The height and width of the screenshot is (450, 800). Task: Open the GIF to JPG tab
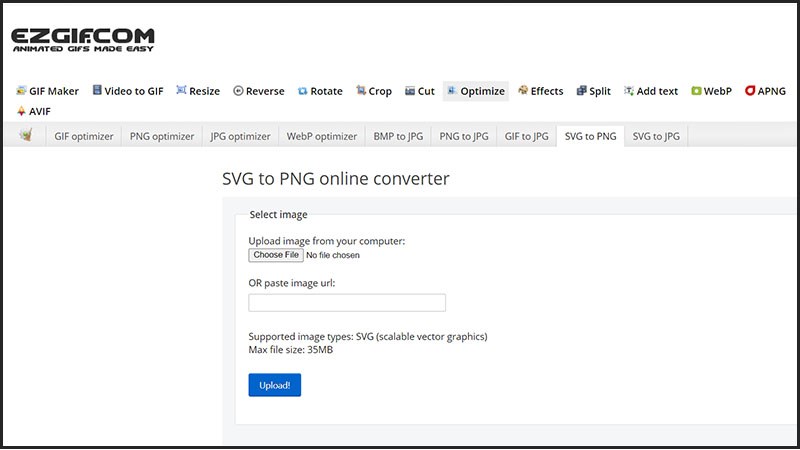click(x=527, y=136)
